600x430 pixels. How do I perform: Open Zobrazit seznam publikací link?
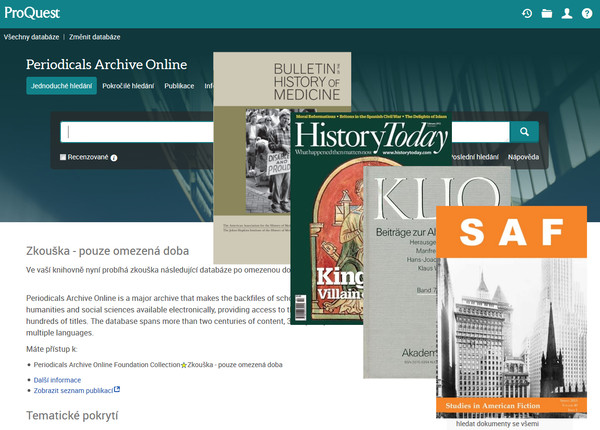click(x=73, y=391)
